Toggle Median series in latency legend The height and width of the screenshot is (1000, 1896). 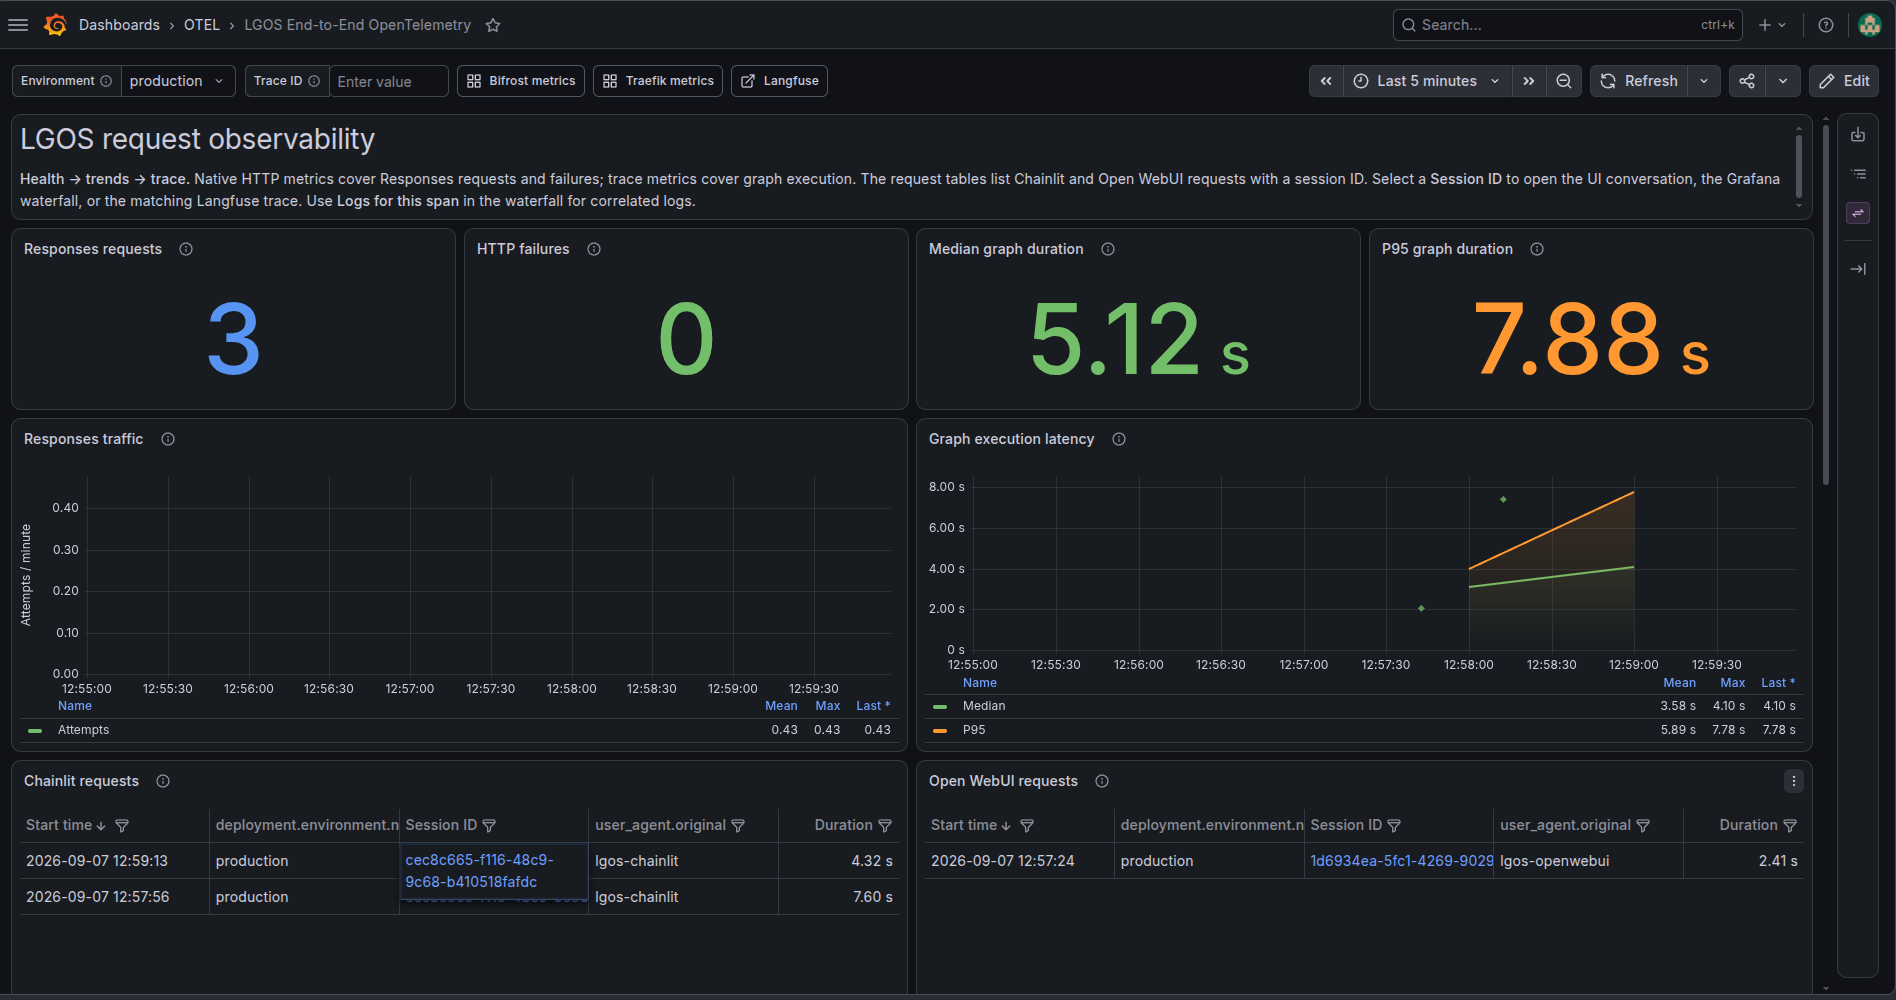pos(984,706)
